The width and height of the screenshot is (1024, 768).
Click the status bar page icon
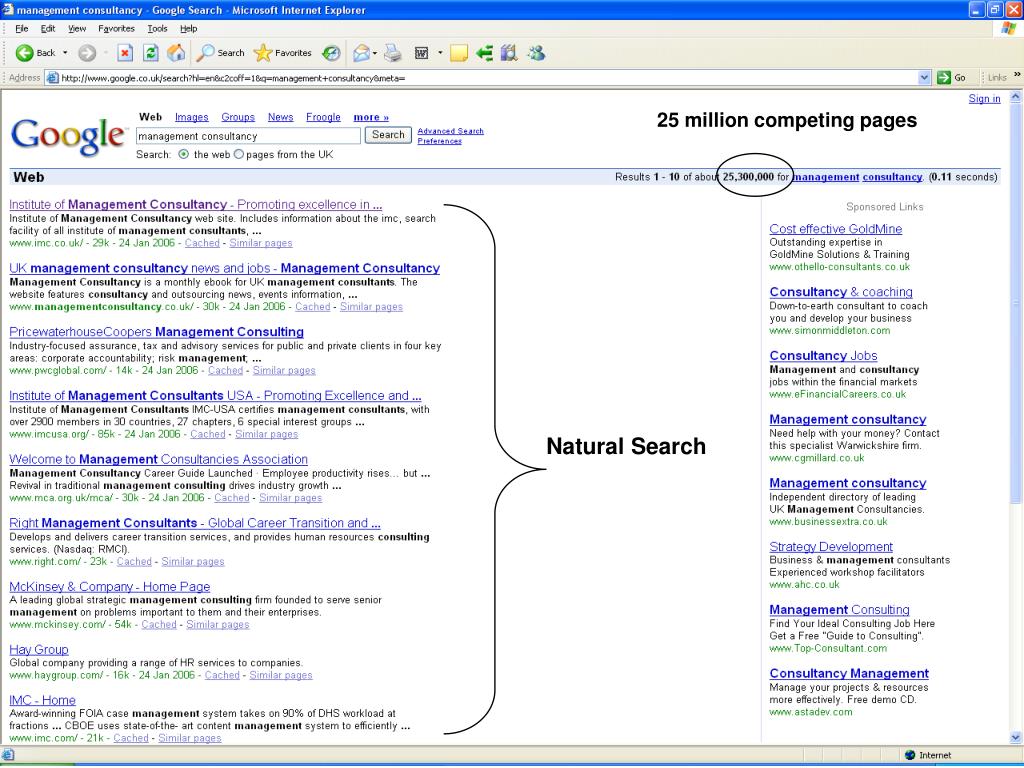[8, 755]
